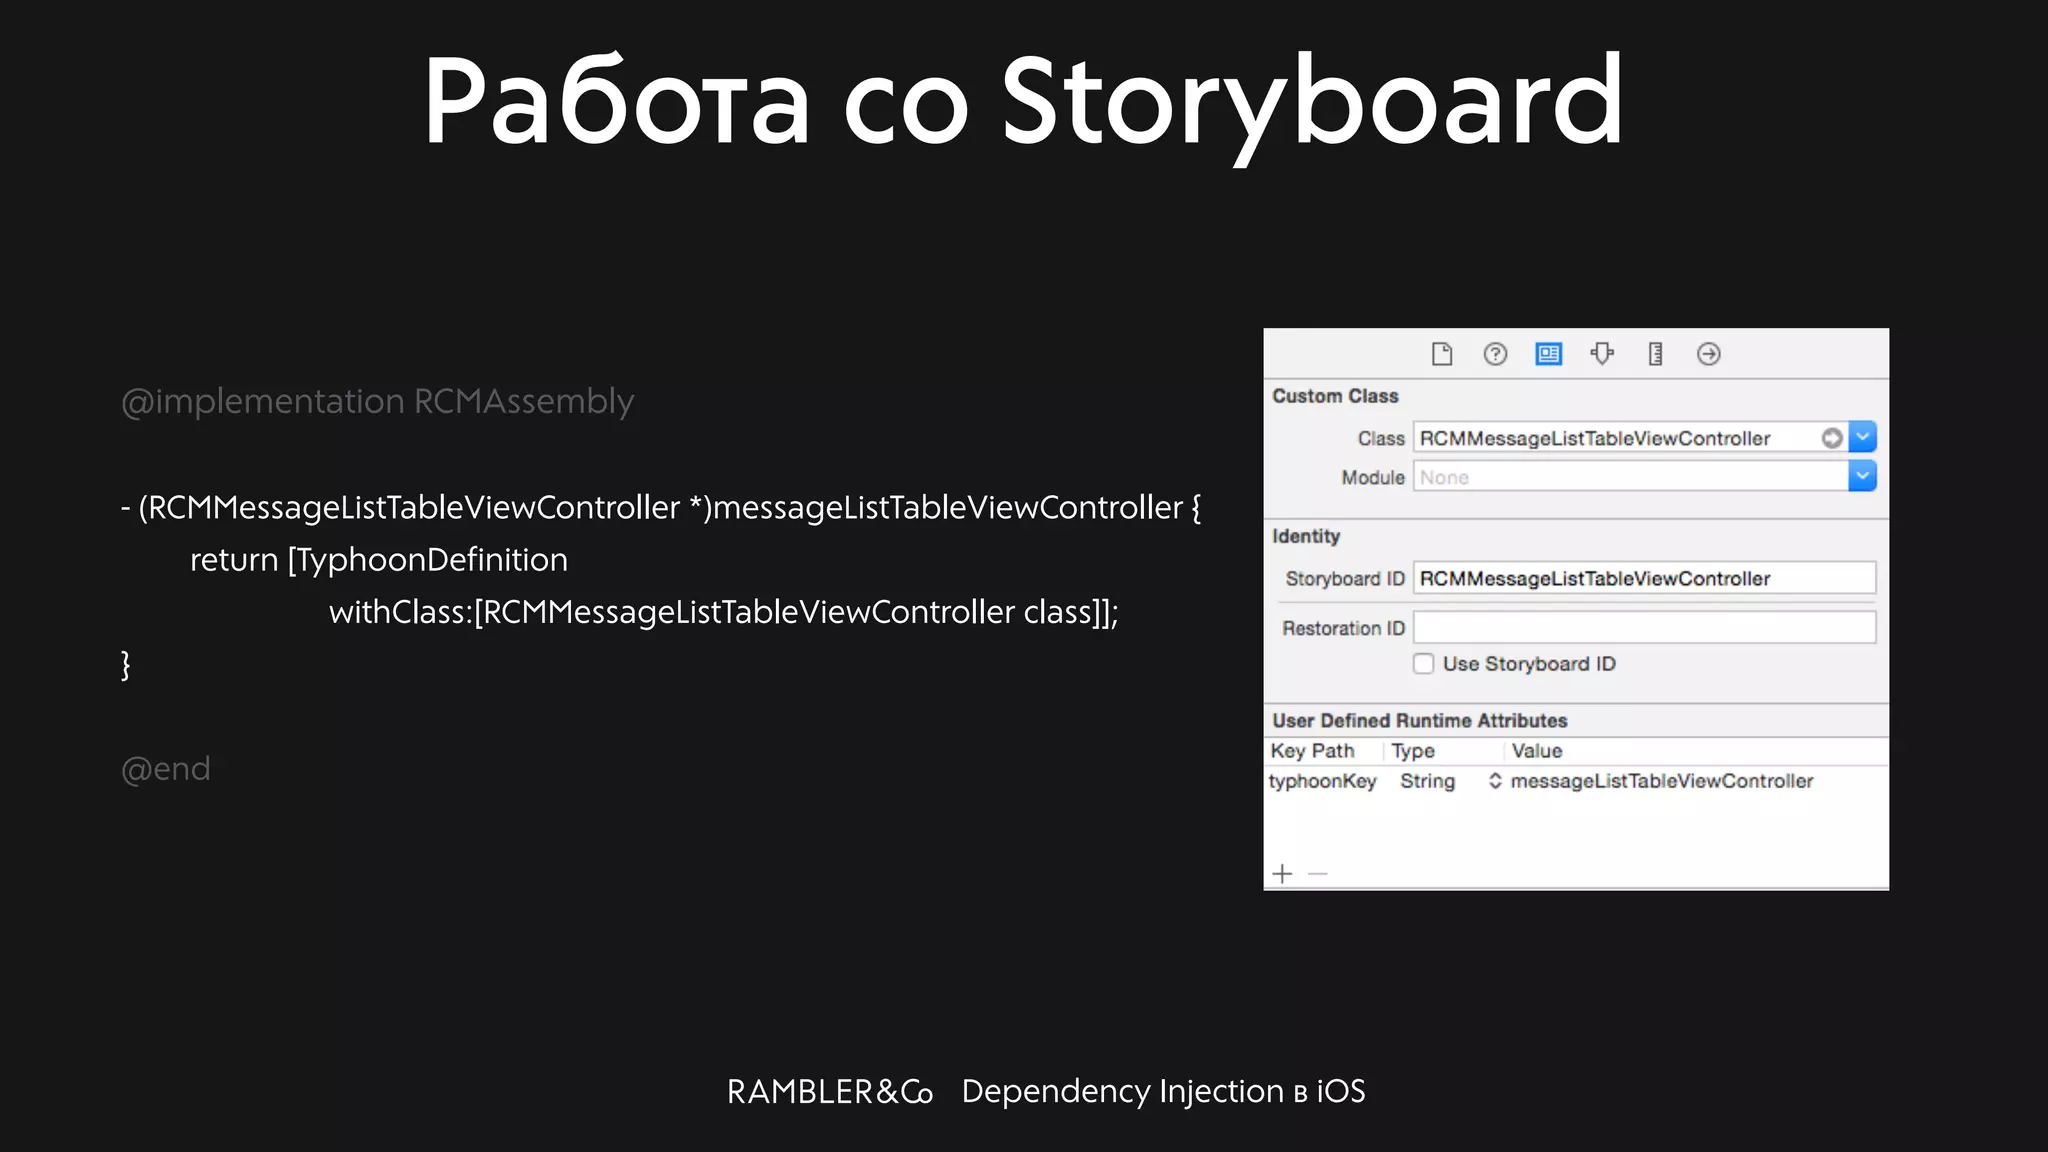Click the Key Path column header
The height and width of the screenshot is (1152, 2048).
[x=1312, y=751]
